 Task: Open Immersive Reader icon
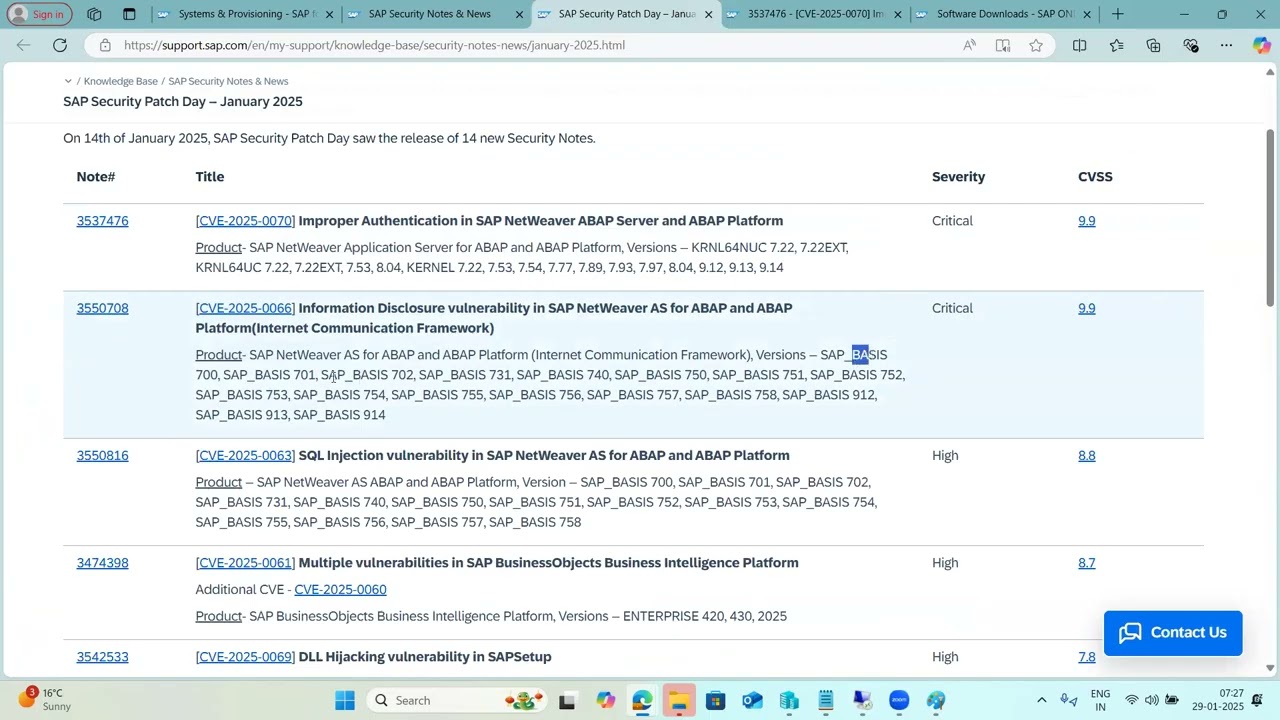pyautogui.click(x=1003, y=45)
